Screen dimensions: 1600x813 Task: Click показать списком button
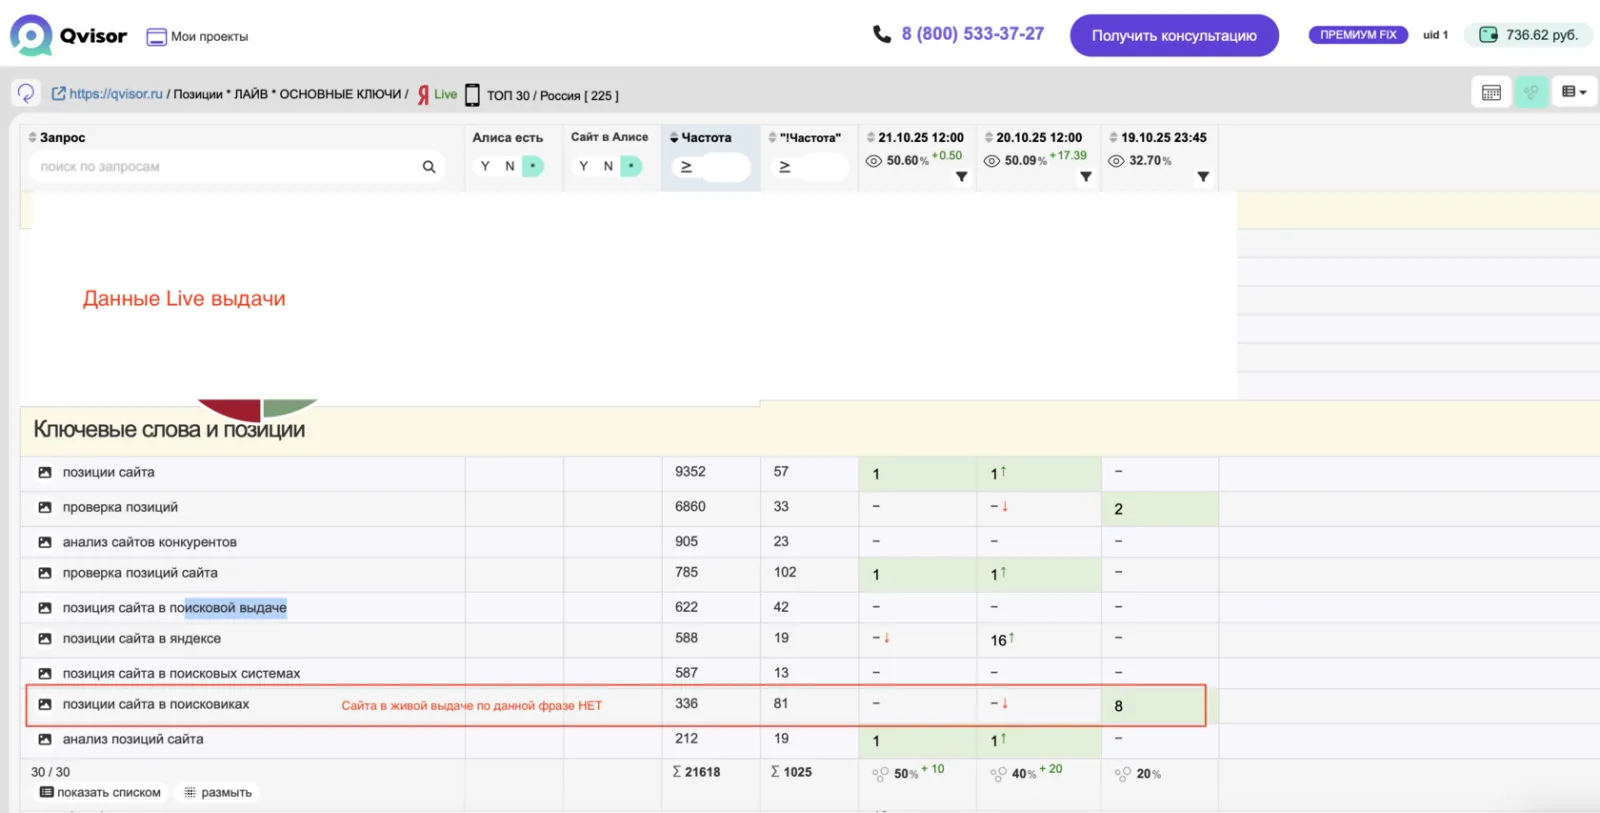(x=100, y=792)
